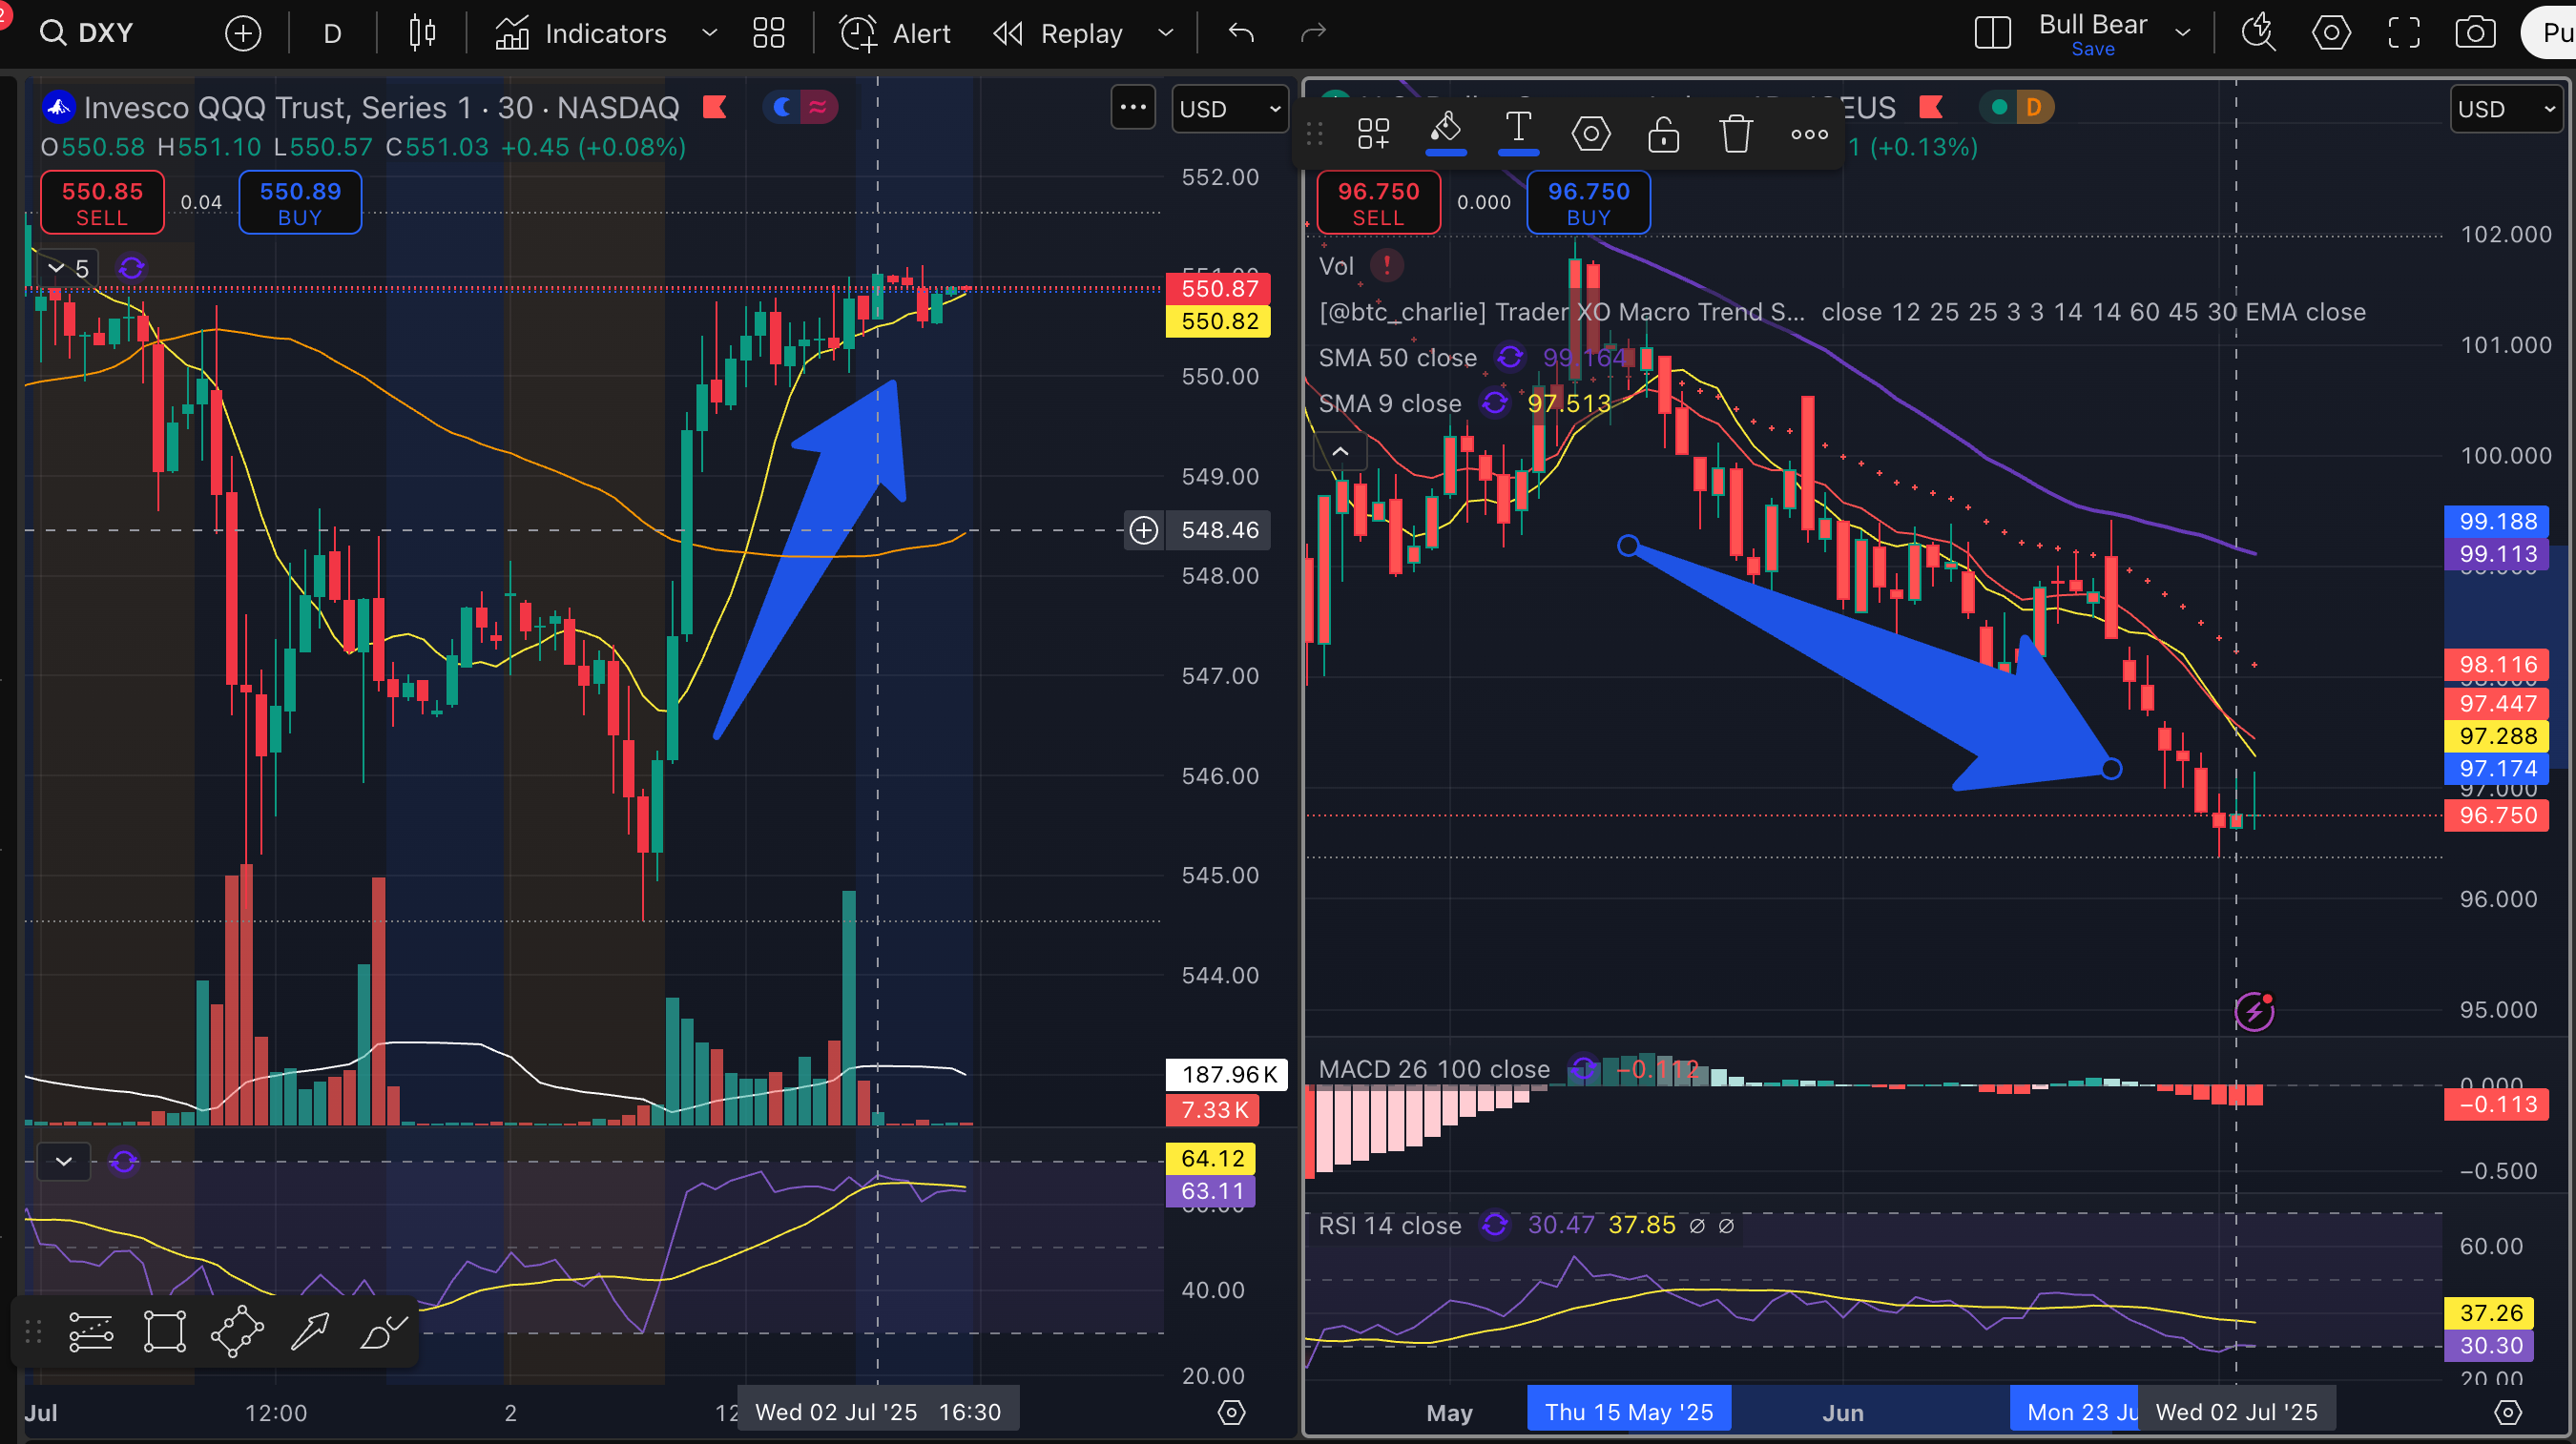Open quick search lightning icon
The width and height of the screenshot is (2576, 1444).
click(x=2258, y=33)
